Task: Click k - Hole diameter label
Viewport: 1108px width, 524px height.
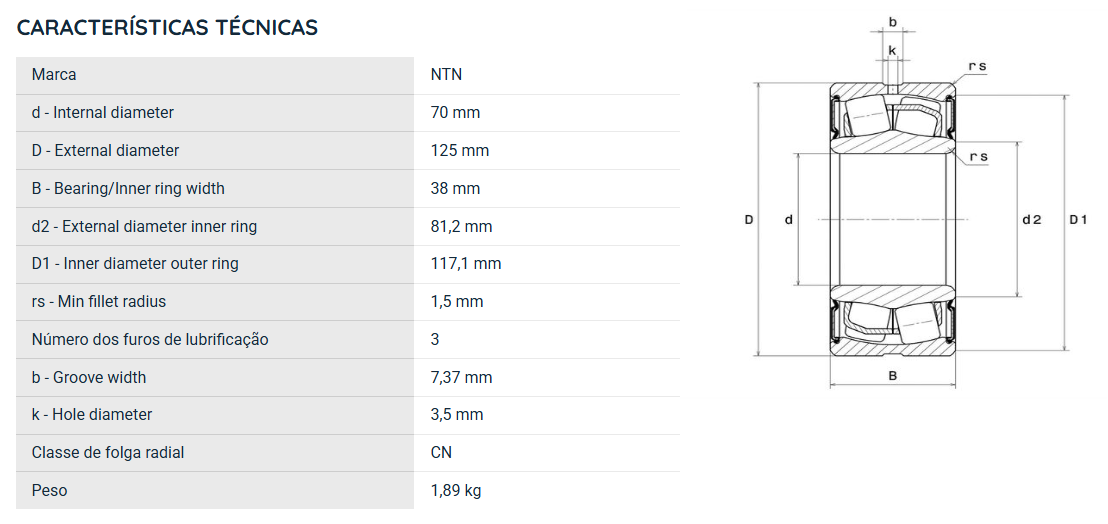Action: (x=92, y=415)
